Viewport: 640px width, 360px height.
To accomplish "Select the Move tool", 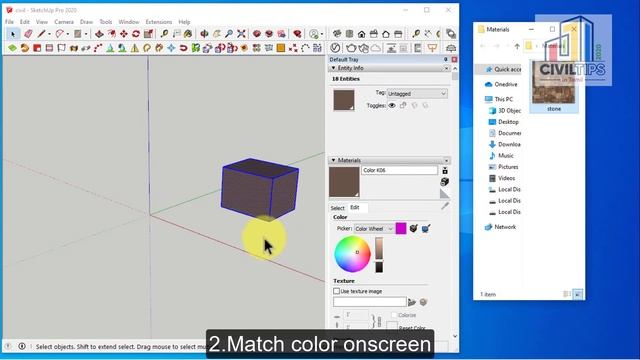I will click(x=124, y=34).
